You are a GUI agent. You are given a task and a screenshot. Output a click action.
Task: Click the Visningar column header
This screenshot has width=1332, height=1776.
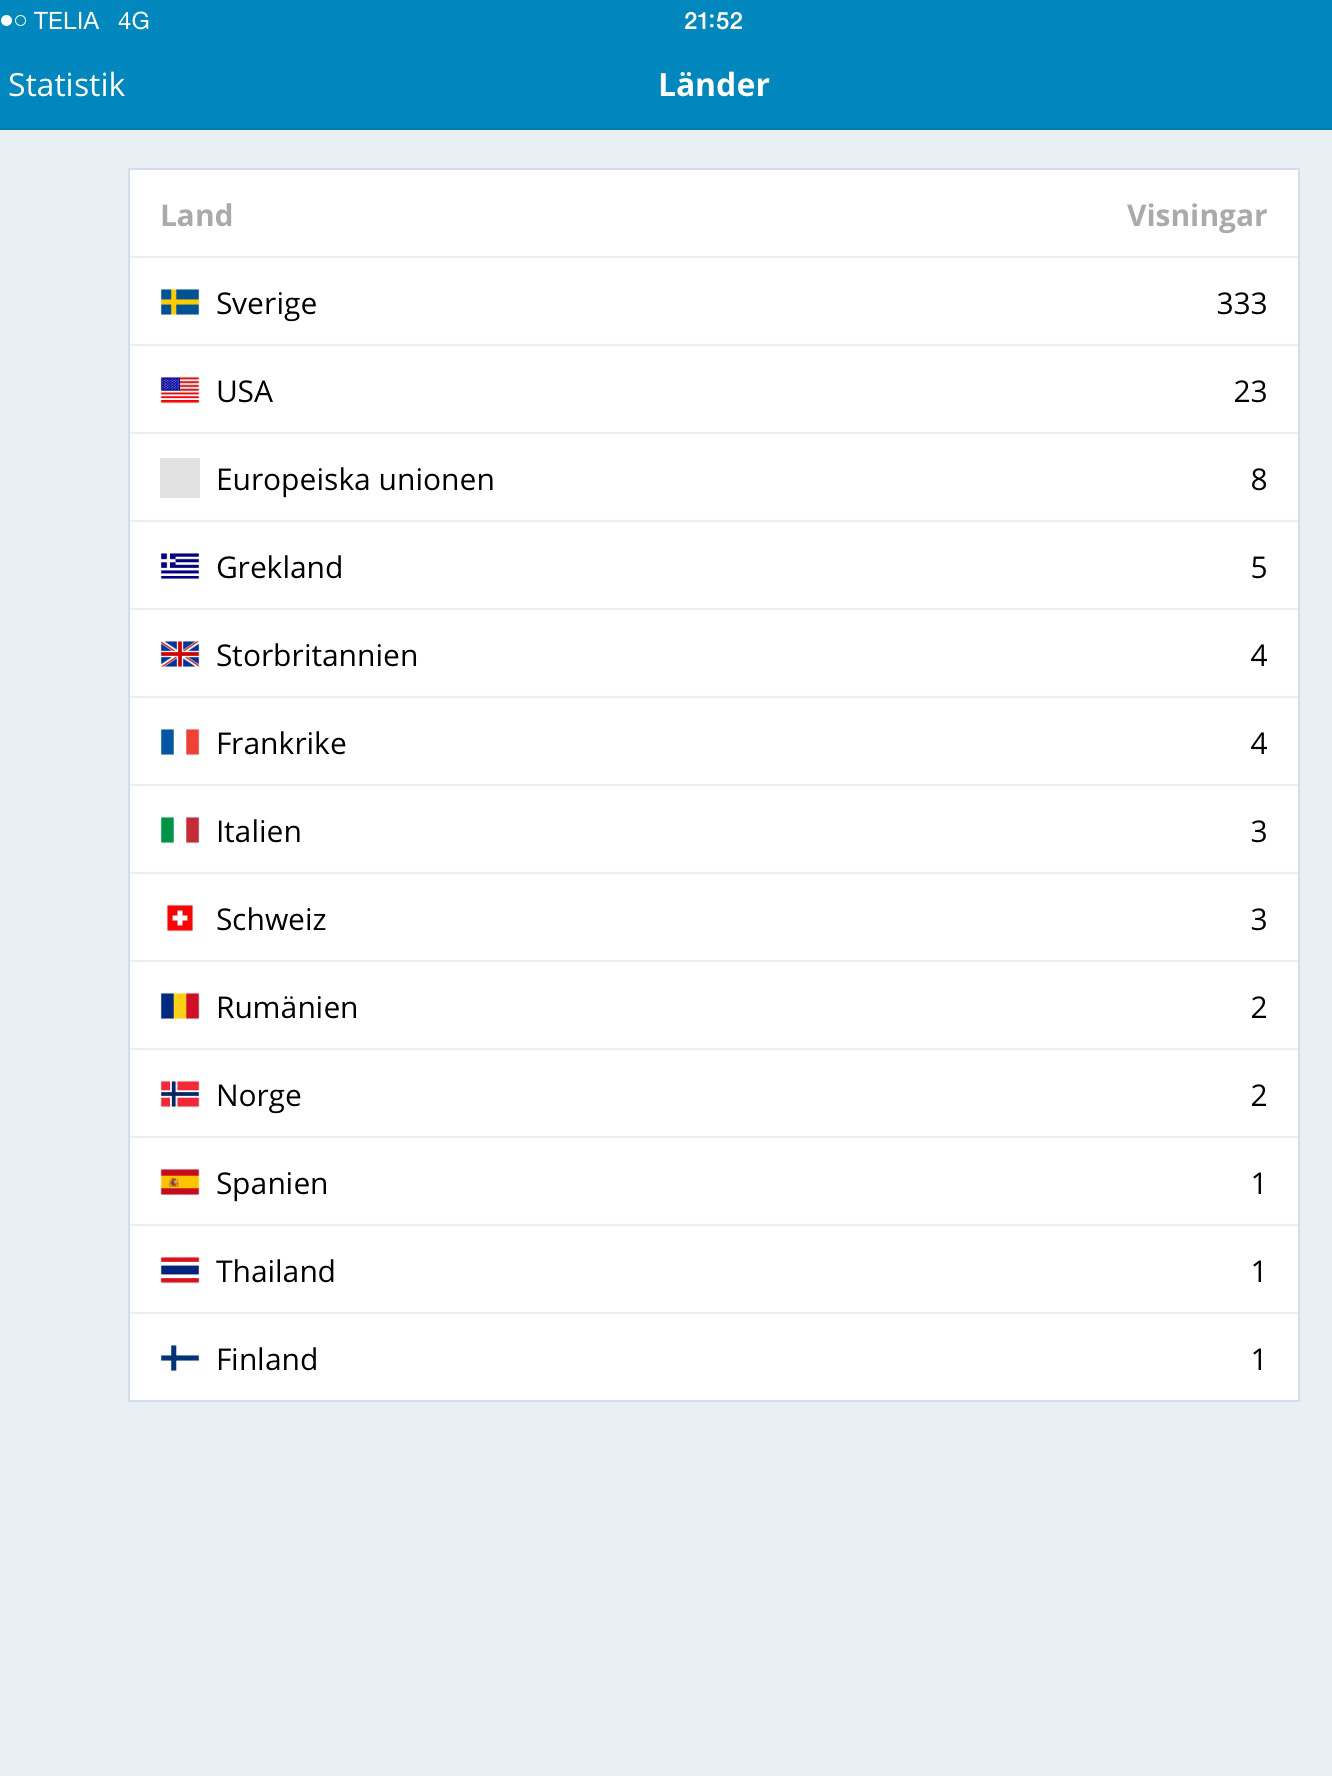(x=1196, y=215)
